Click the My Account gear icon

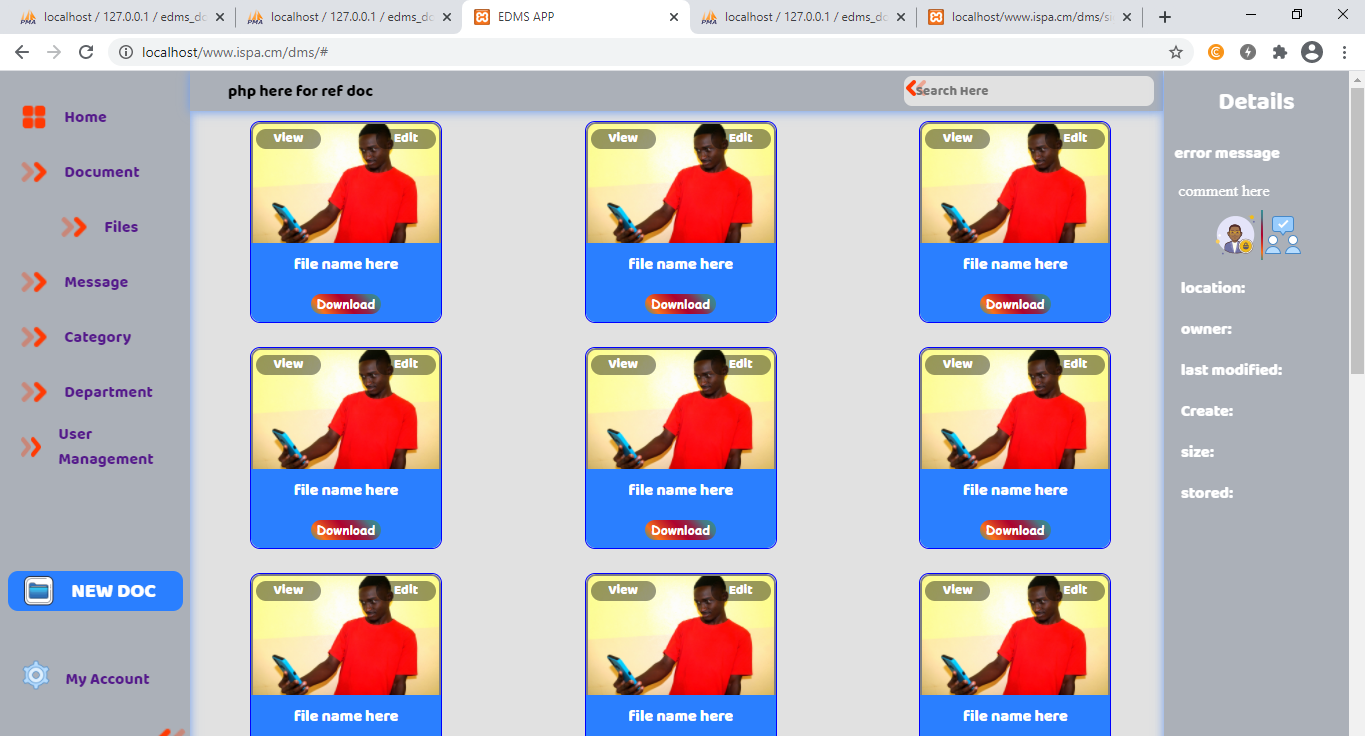(x=37, y=676)
